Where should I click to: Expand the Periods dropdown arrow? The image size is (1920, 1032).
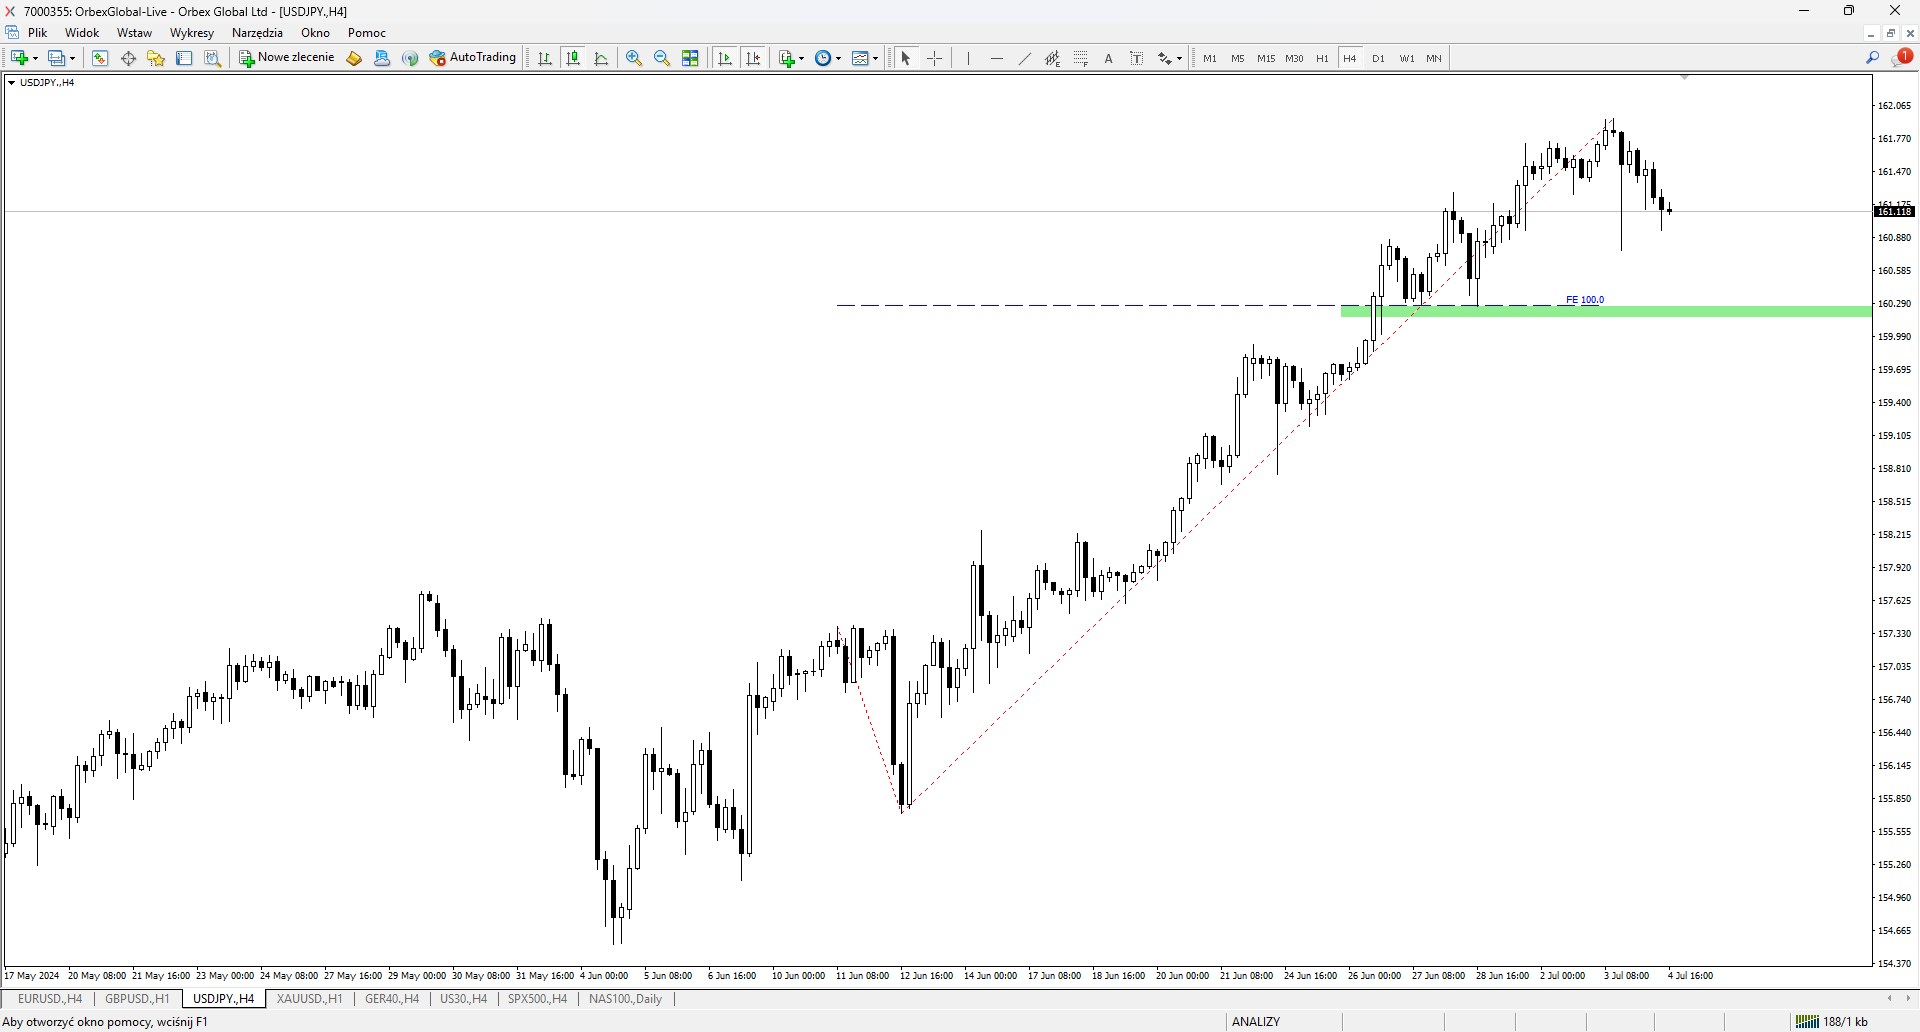pos(838,59)
